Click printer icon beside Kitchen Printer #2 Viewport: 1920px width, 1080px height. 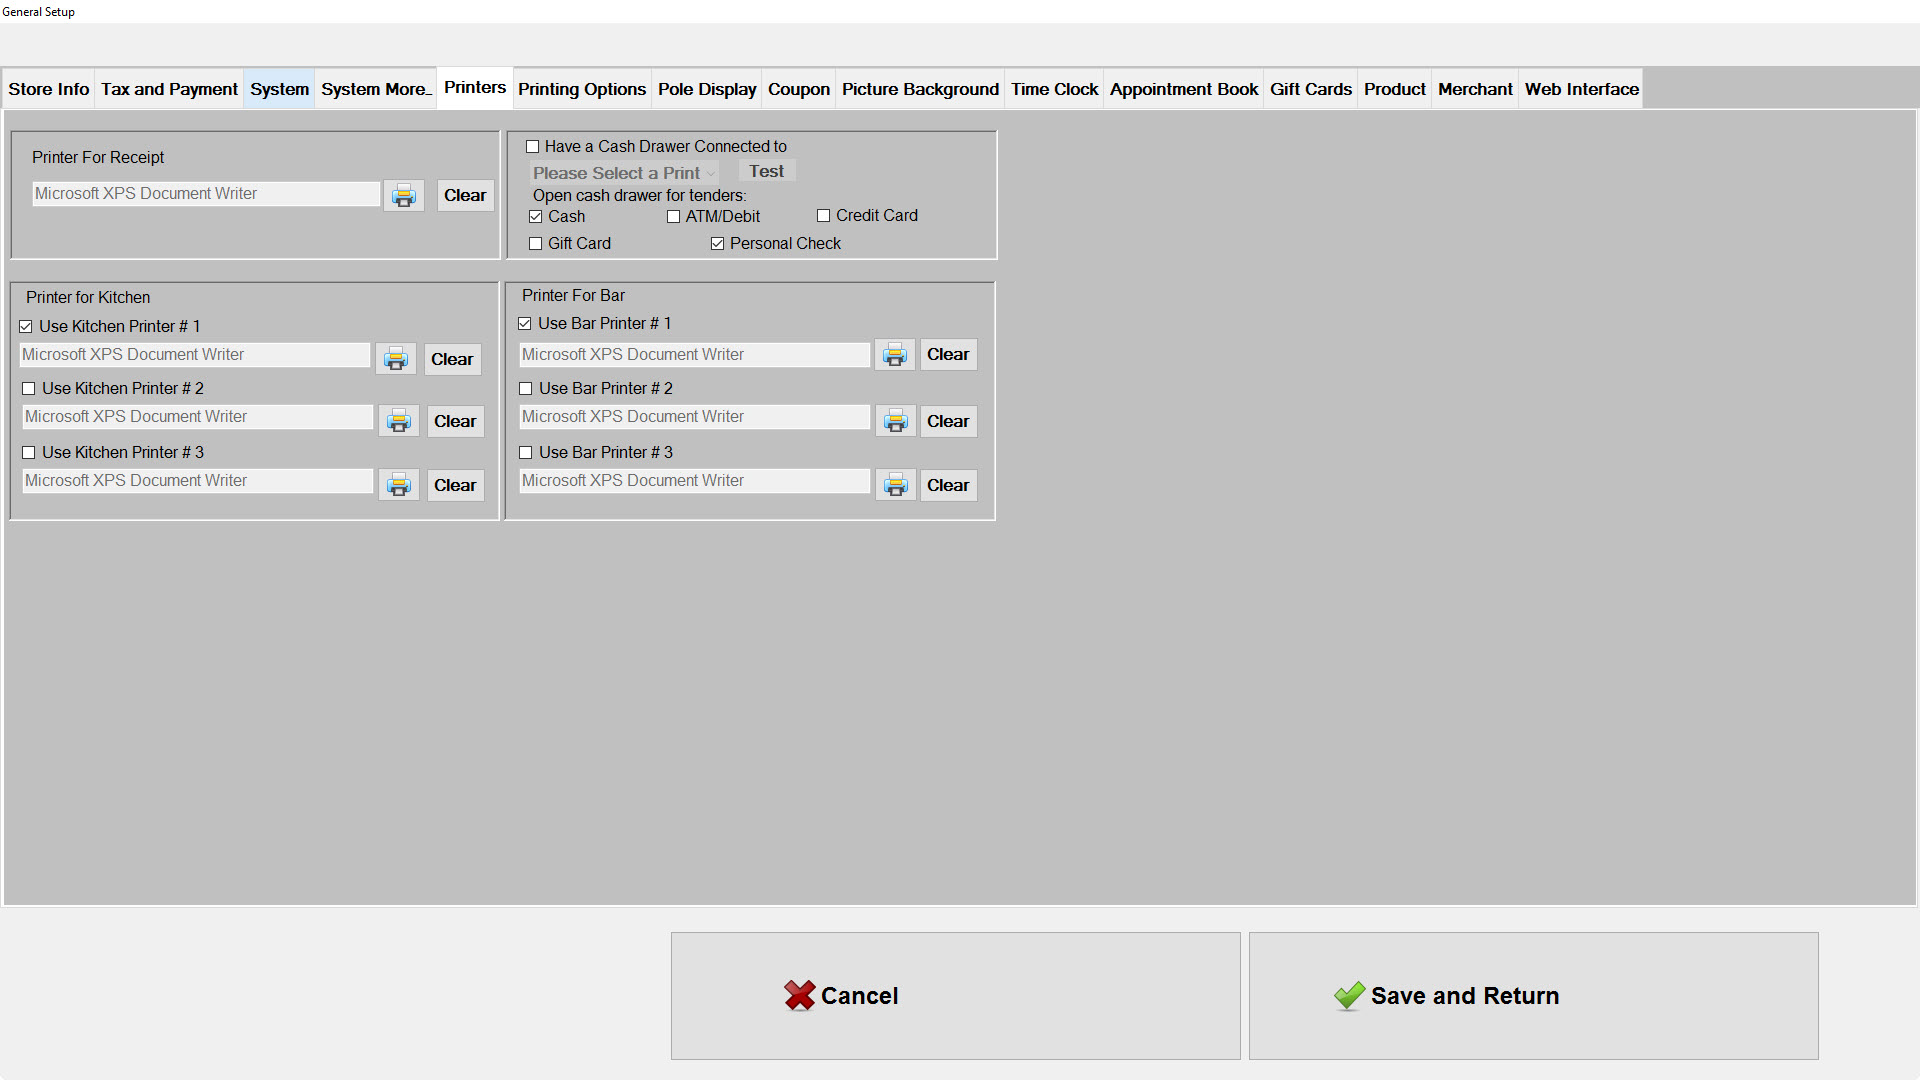tap(399, 421)
